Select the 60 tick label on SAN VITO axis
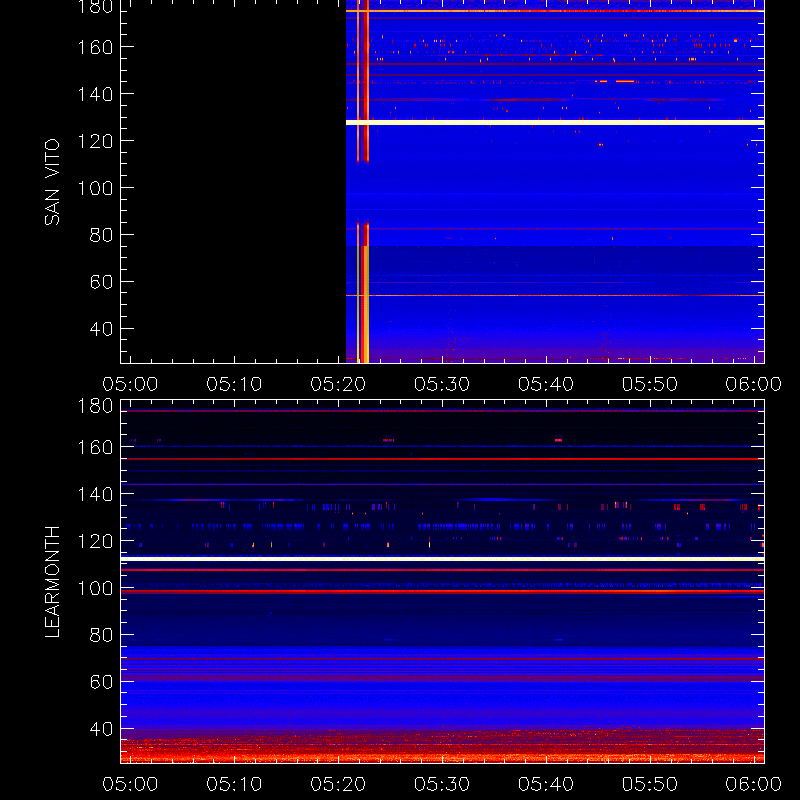 (x=102, y=282)
